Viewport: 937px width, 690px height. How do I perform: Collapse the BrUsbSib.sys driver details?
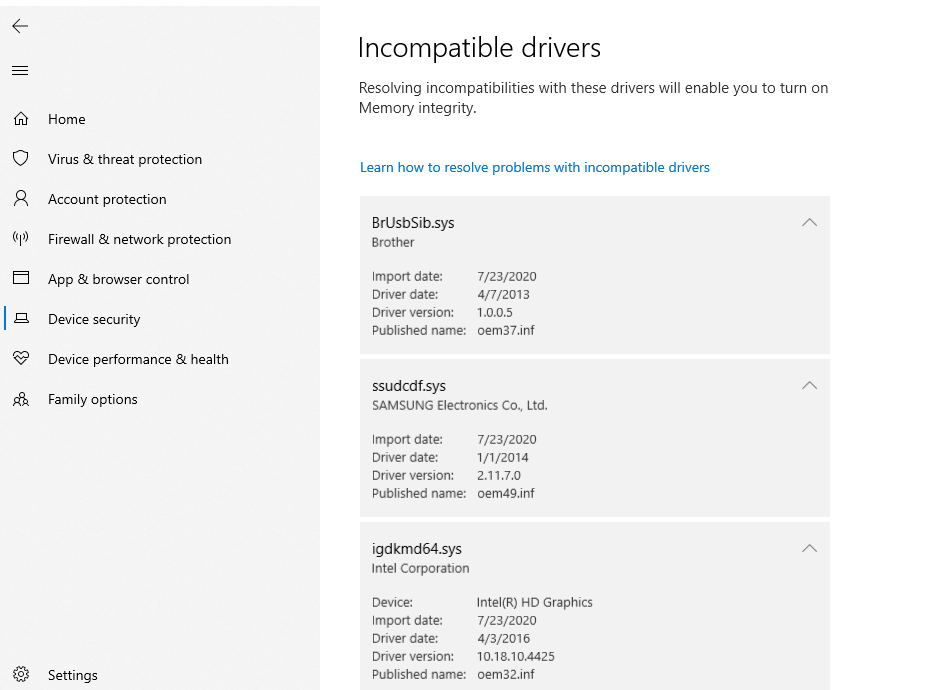click(809, 222)
